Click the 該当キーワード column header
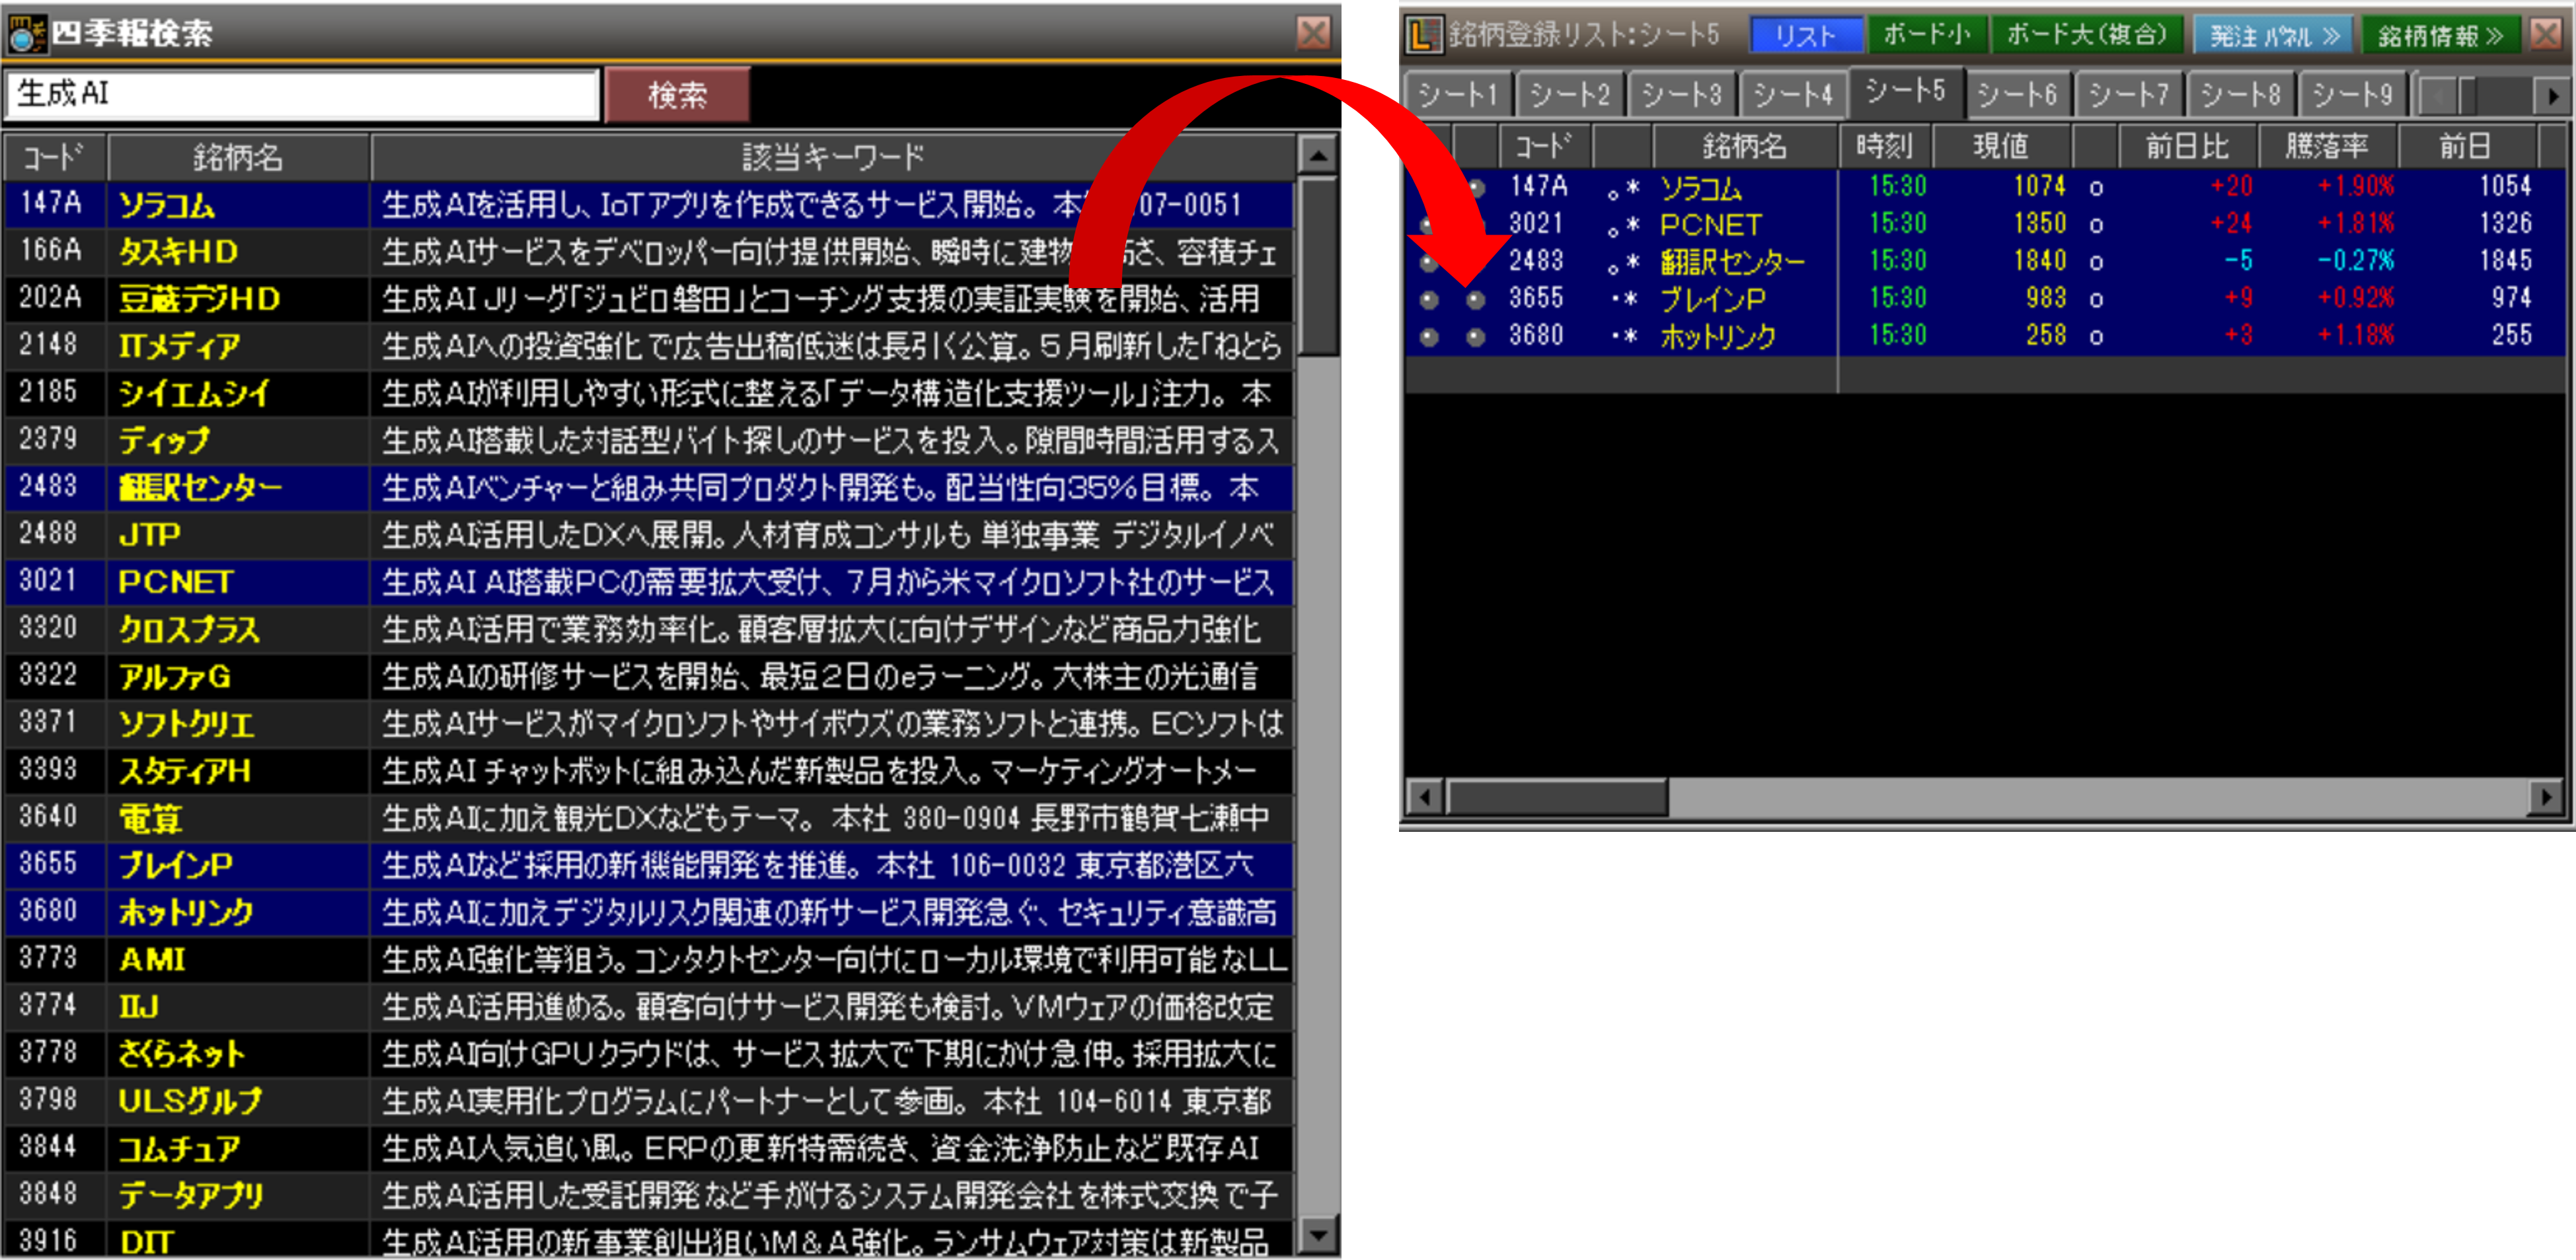2576x1260 pixels. tap(833, 157)
